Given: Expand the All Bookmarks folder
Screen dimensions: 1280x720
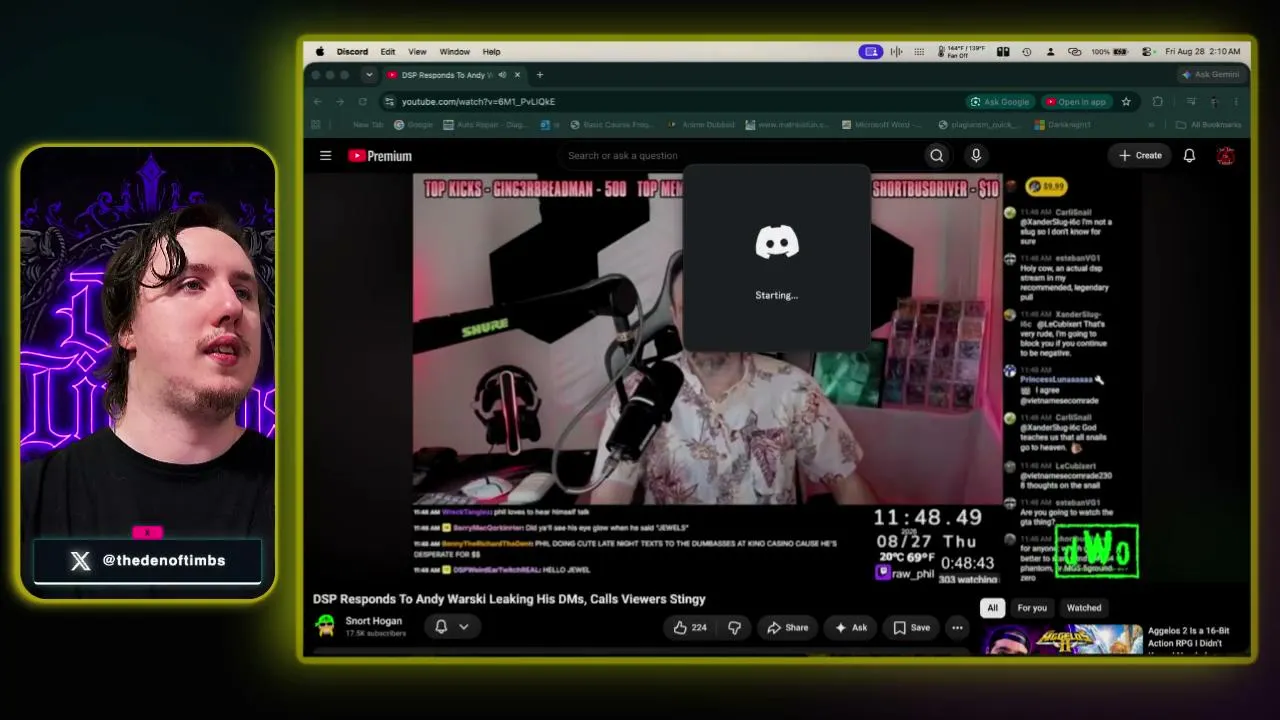Looking at the screenshot, I should pyautogui.click(x=1208, y=125).
